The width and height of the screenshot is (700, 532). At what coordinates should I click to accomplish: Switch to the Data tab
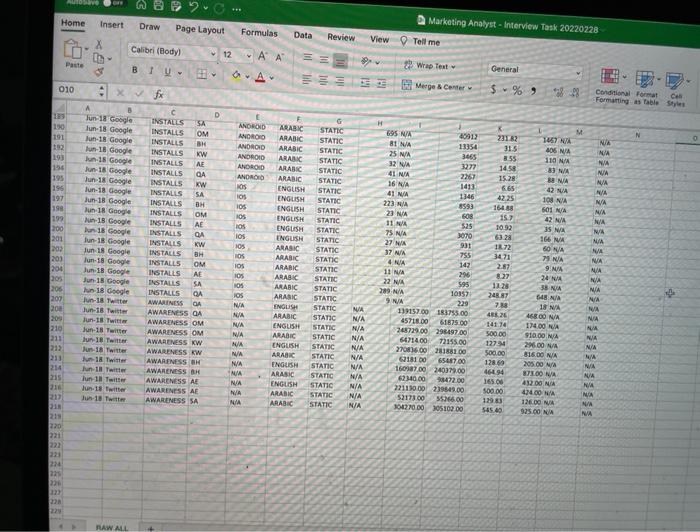tap(303, 35)
